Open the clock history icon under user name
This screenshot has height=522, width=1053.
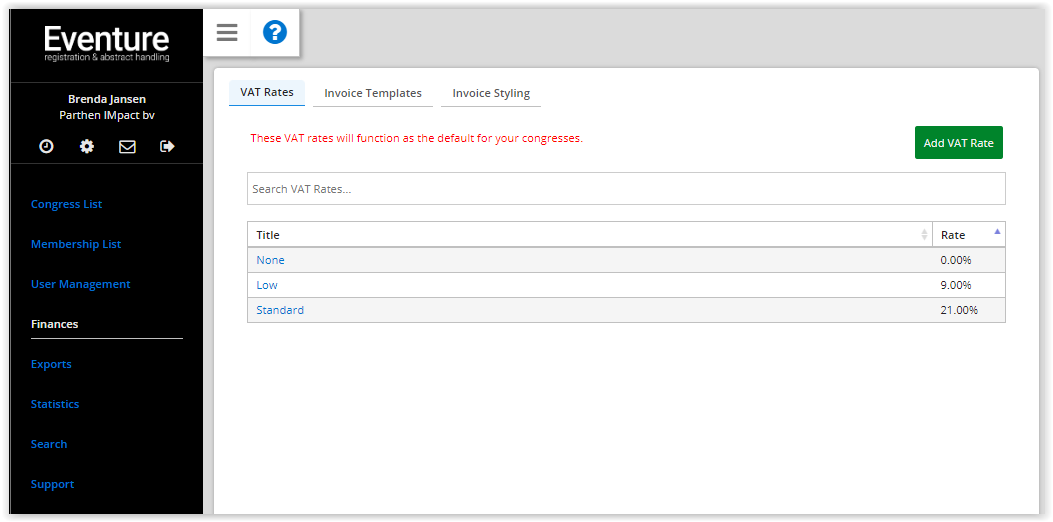(x=46, y=146)
